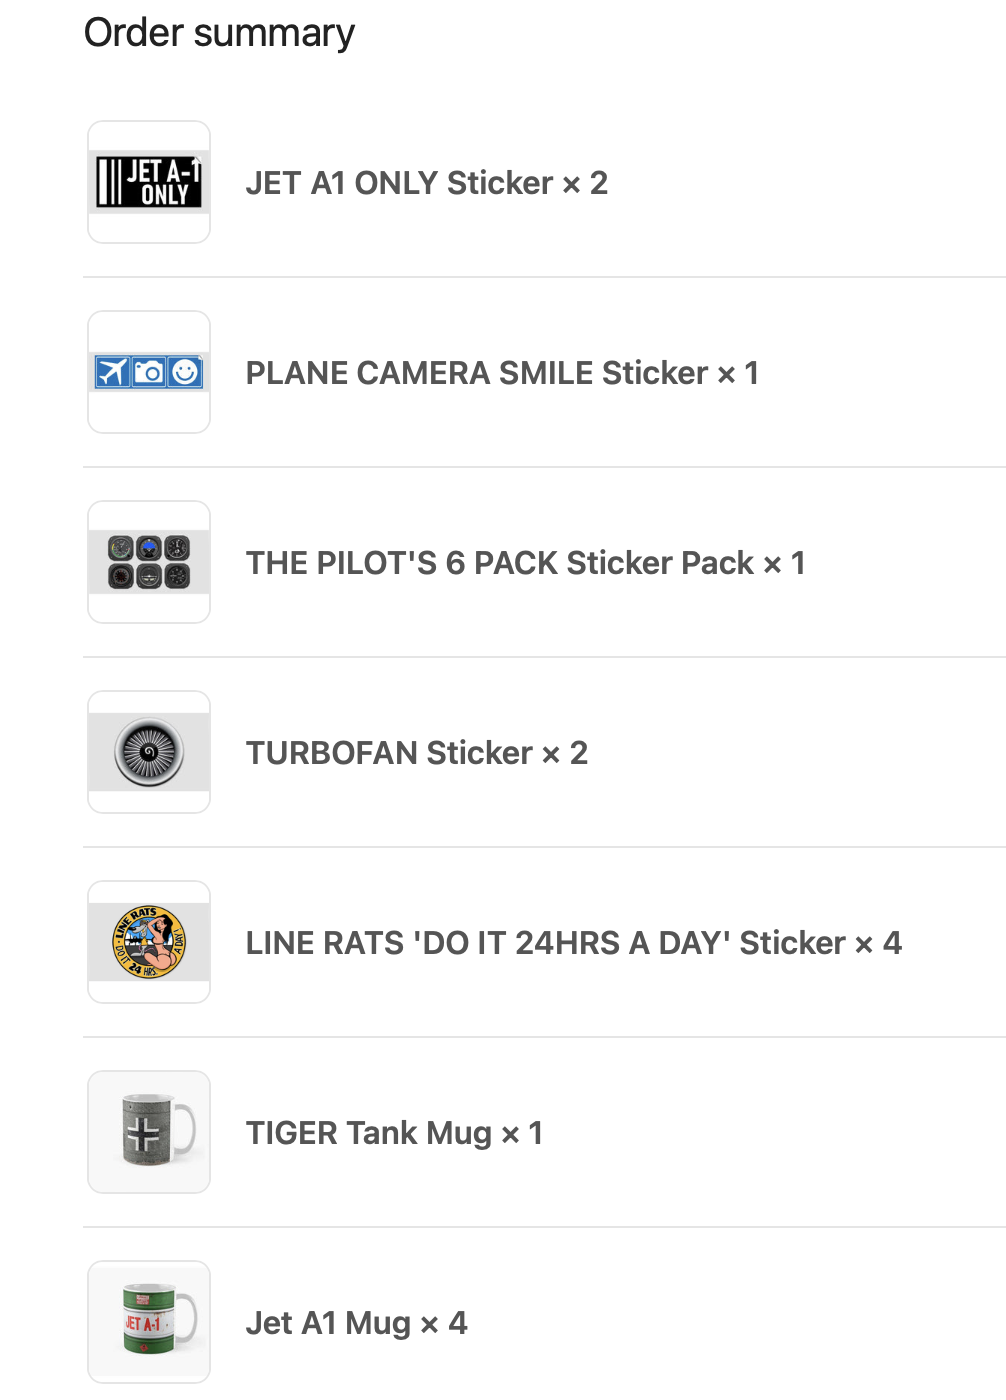The height and width of the screenshot is (1400, 1006).
Task: Click the barcode stripes on JET A-1 ONLY thumbnail
Action: (109, 182)
